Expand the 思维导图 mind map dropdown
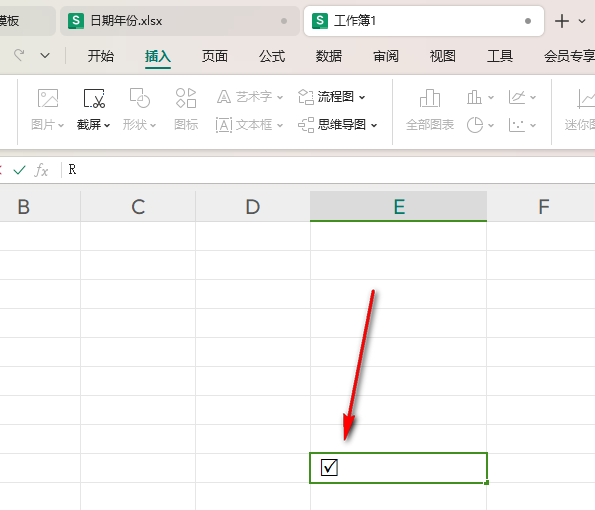The width and height of the screenshot is (595, 510). click(x=374, y=125)
